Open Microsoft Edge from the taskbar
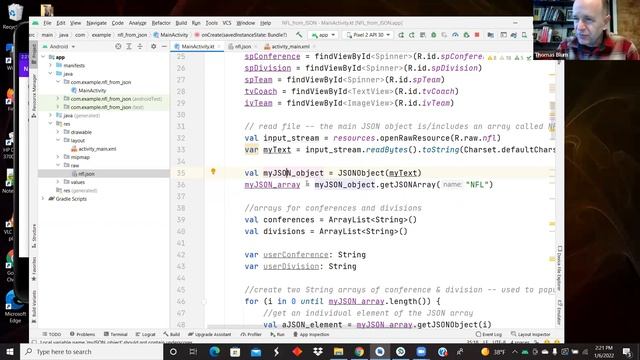Screen dimensions: 640x360 (x=214, y=351)
